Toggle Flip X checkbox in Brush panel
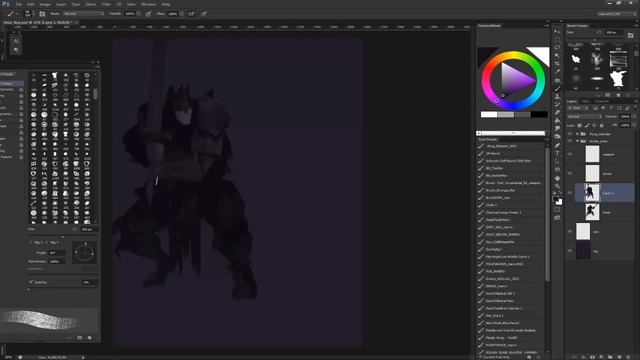640x360 pixels. [31, 242]
